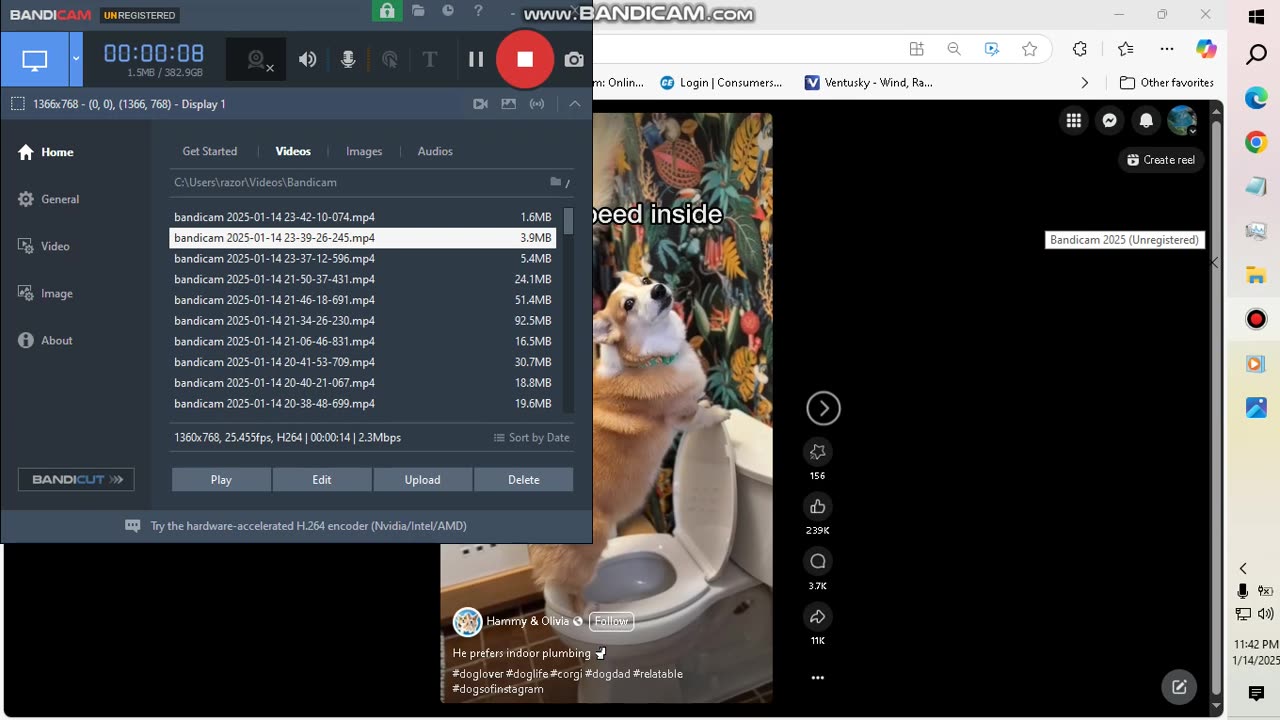Click the Upload button

422,480
